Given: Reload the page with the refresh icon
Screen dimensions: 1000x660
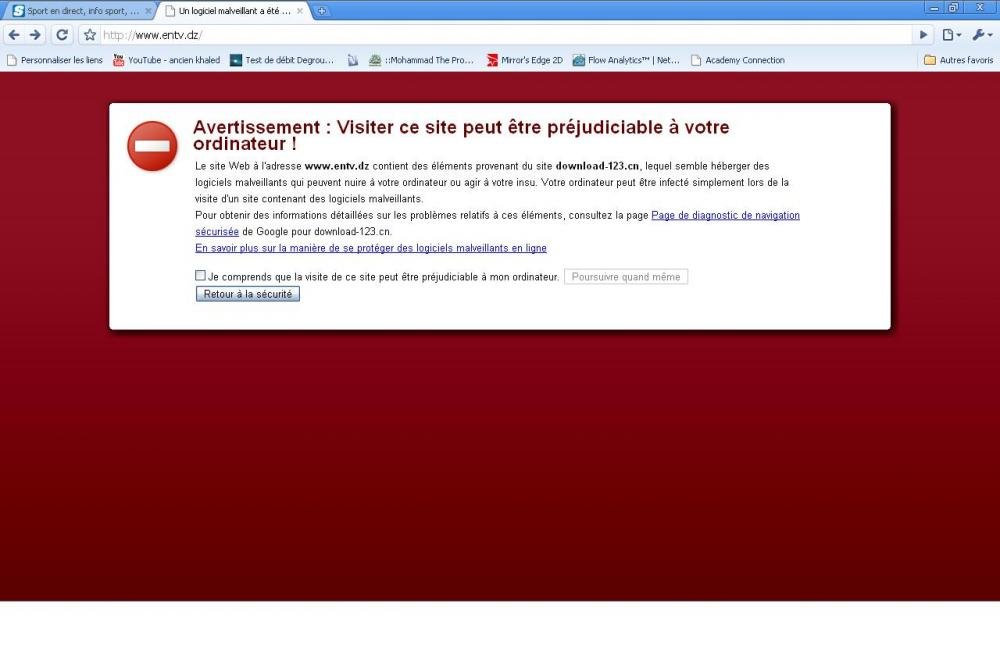Looking at the screenshot, I should point(62,35).
